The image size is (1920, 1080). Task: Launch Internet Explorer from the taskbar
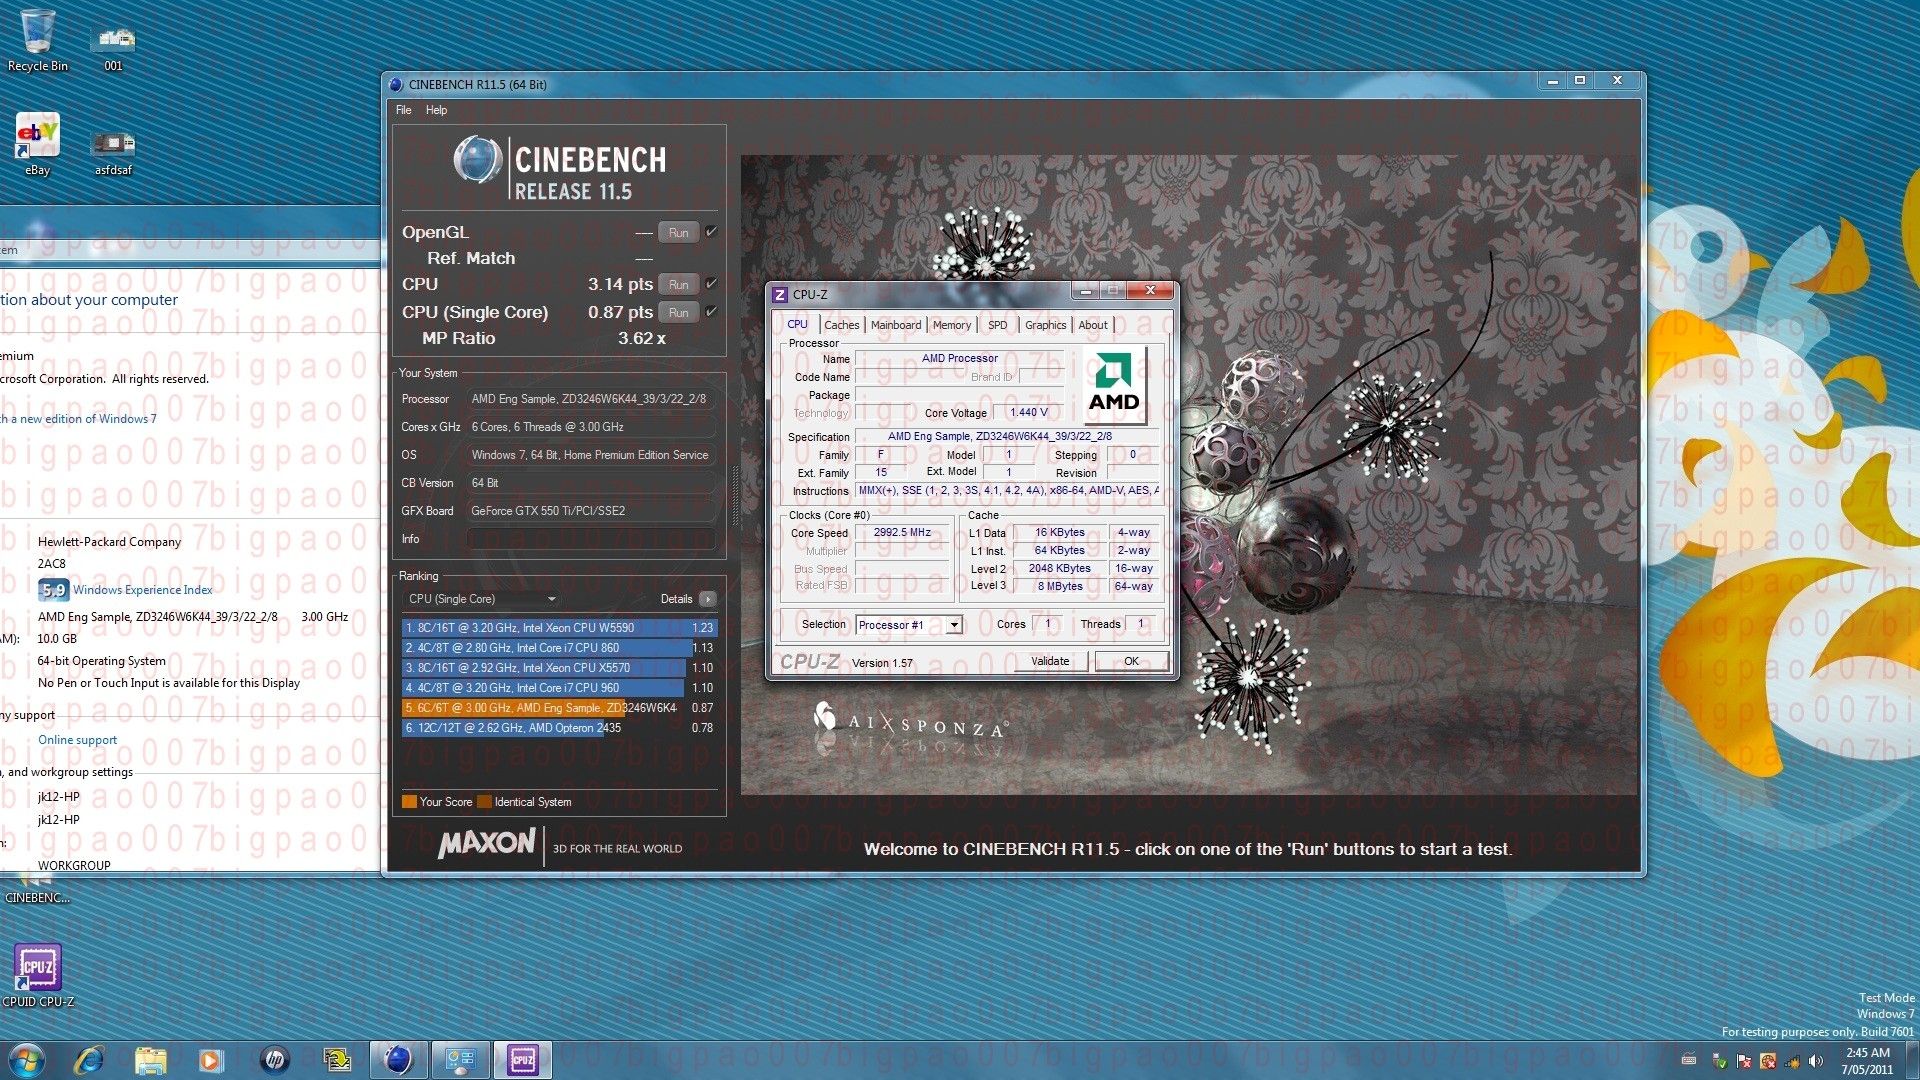[x=89, y=1059]
